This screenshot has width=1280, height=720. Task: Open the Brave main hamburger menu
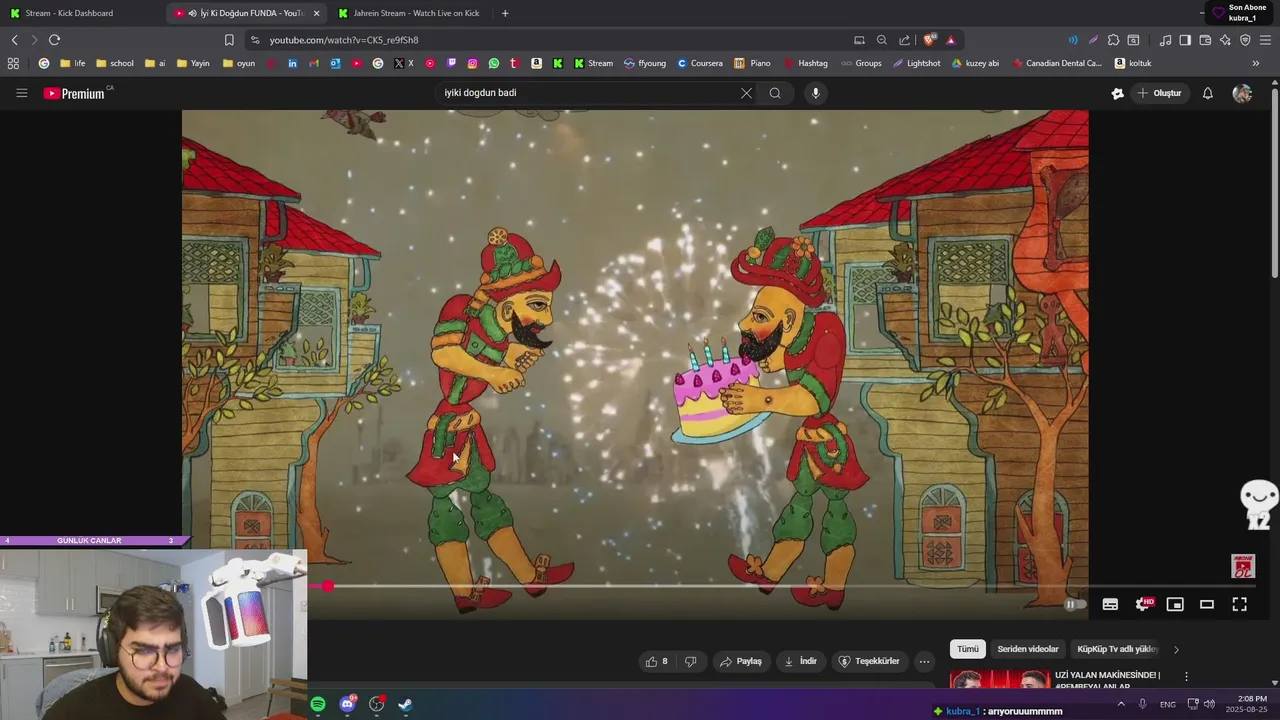coord(1265,40)
